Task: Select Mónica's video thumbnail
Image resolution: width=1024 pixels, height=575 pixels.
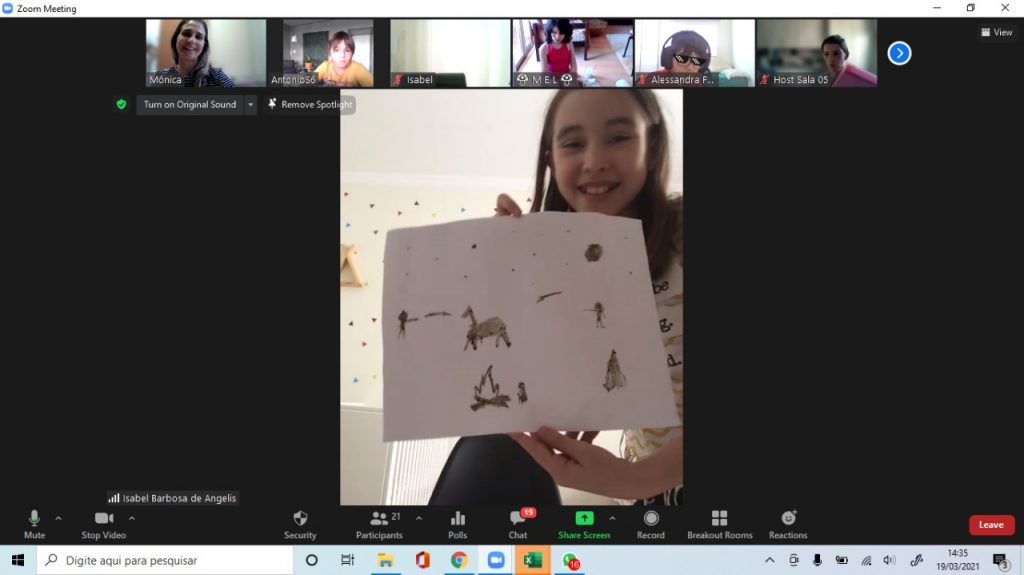Action: click(206, 53)
